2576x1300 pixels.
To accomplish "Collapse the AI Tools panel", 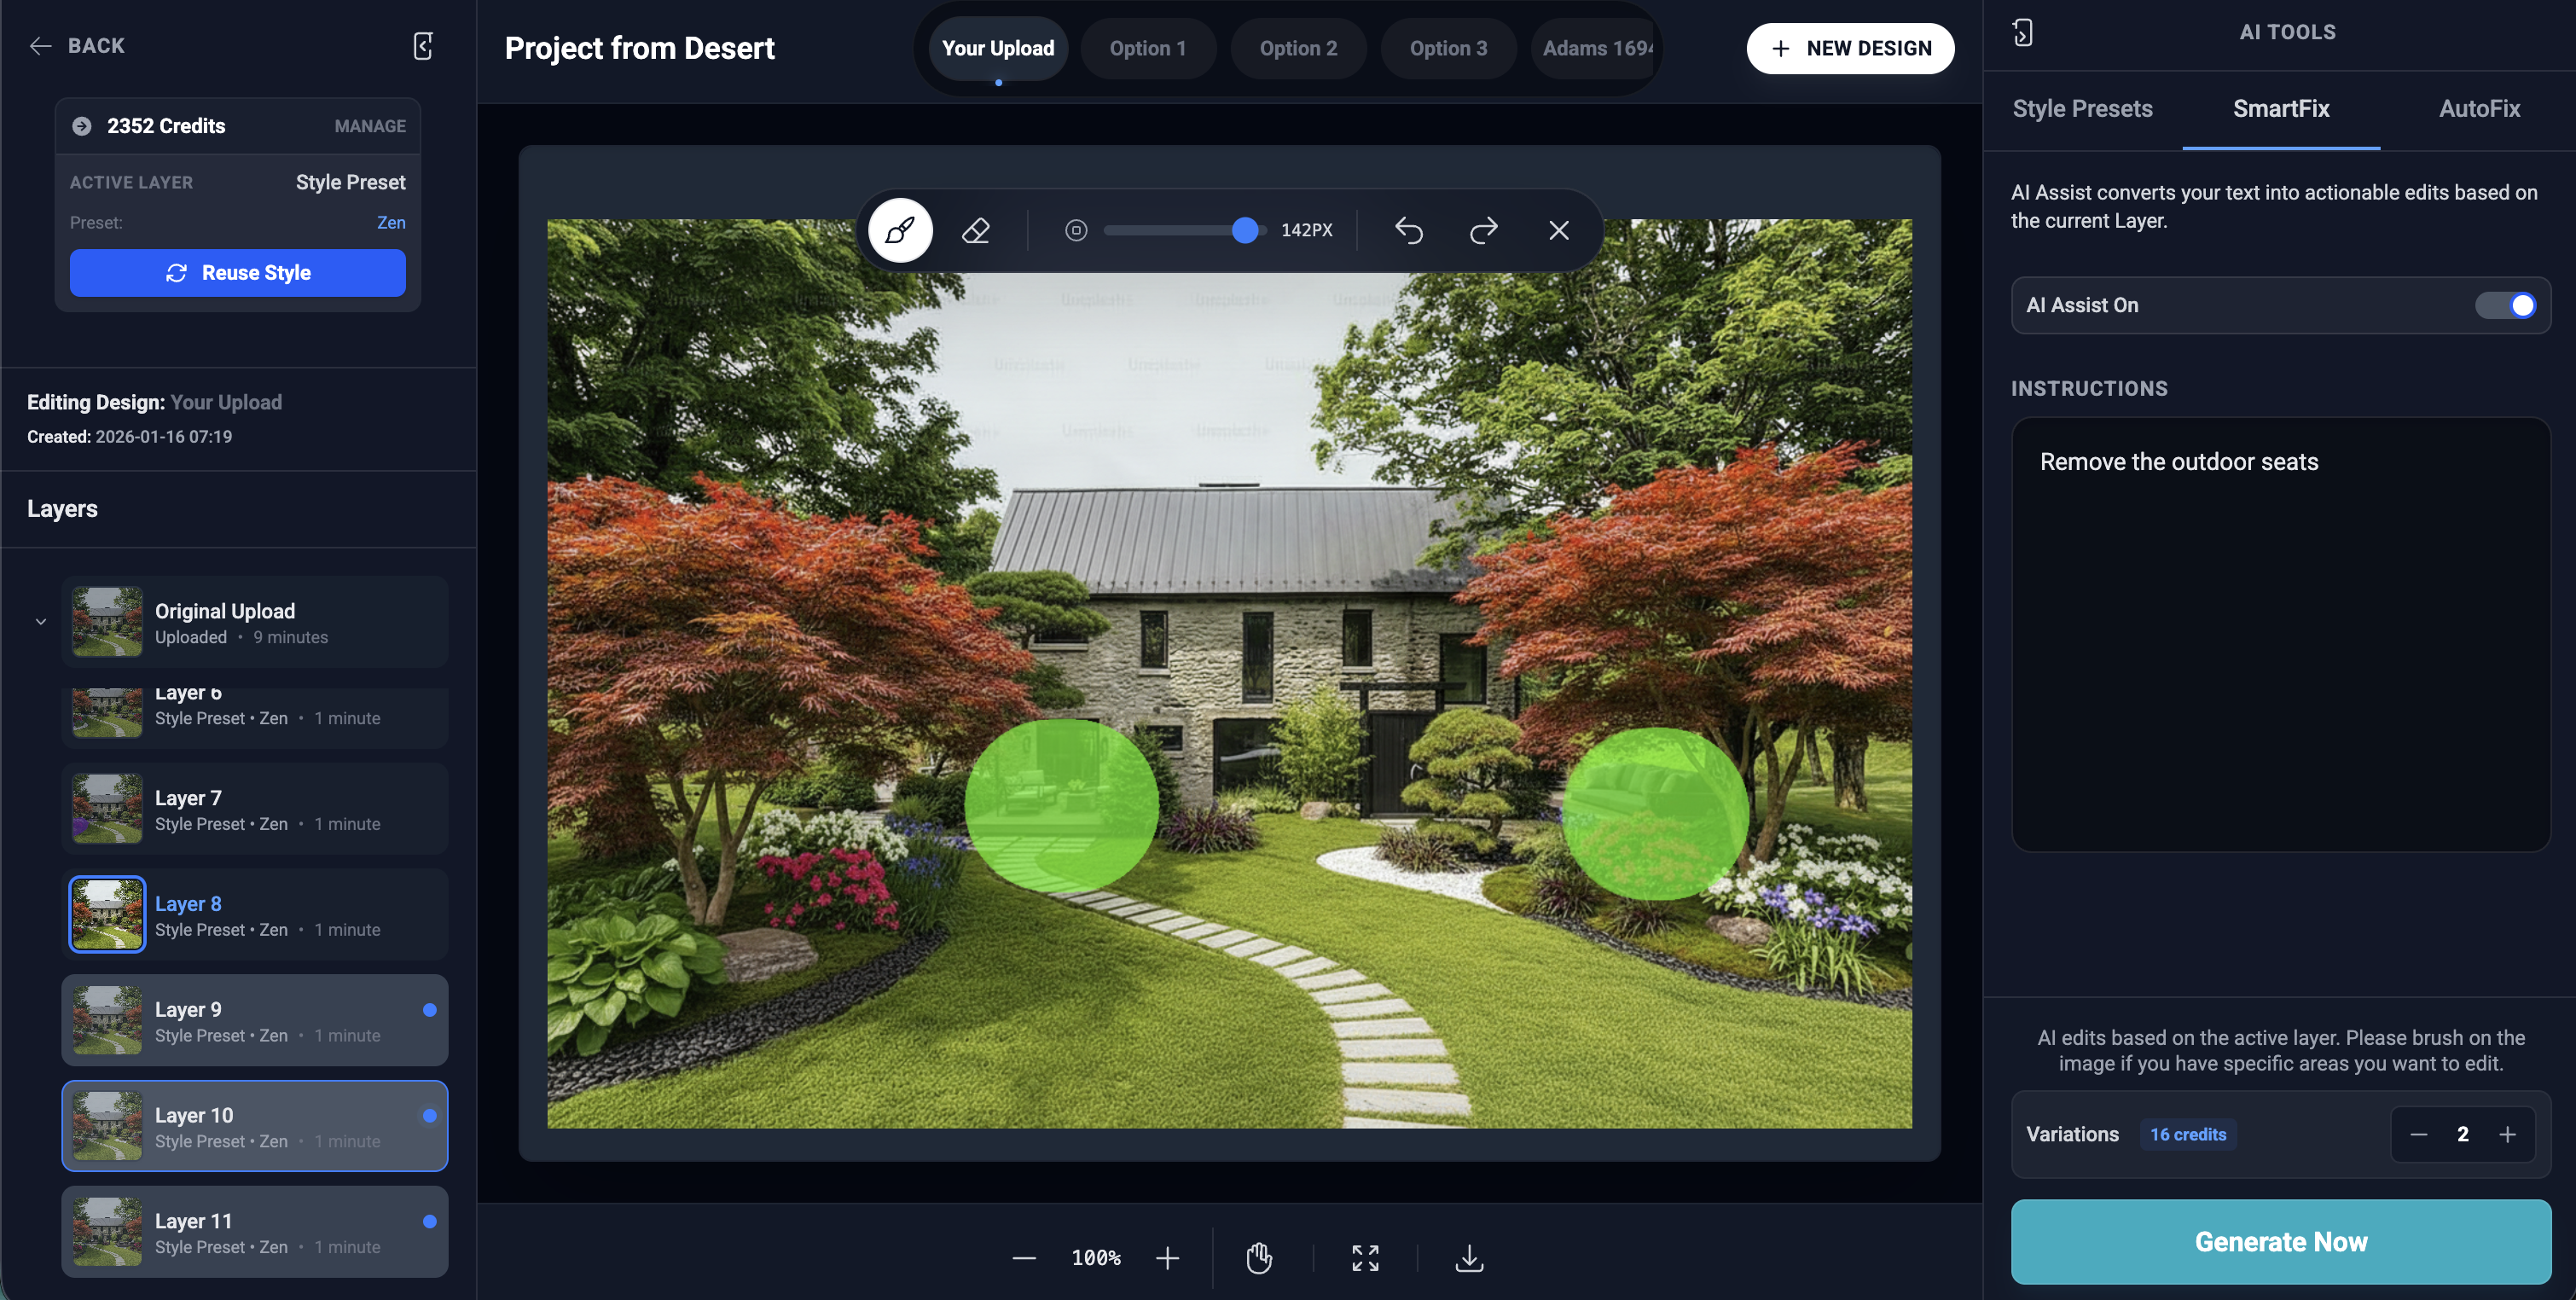I will tap(2025, 32).
